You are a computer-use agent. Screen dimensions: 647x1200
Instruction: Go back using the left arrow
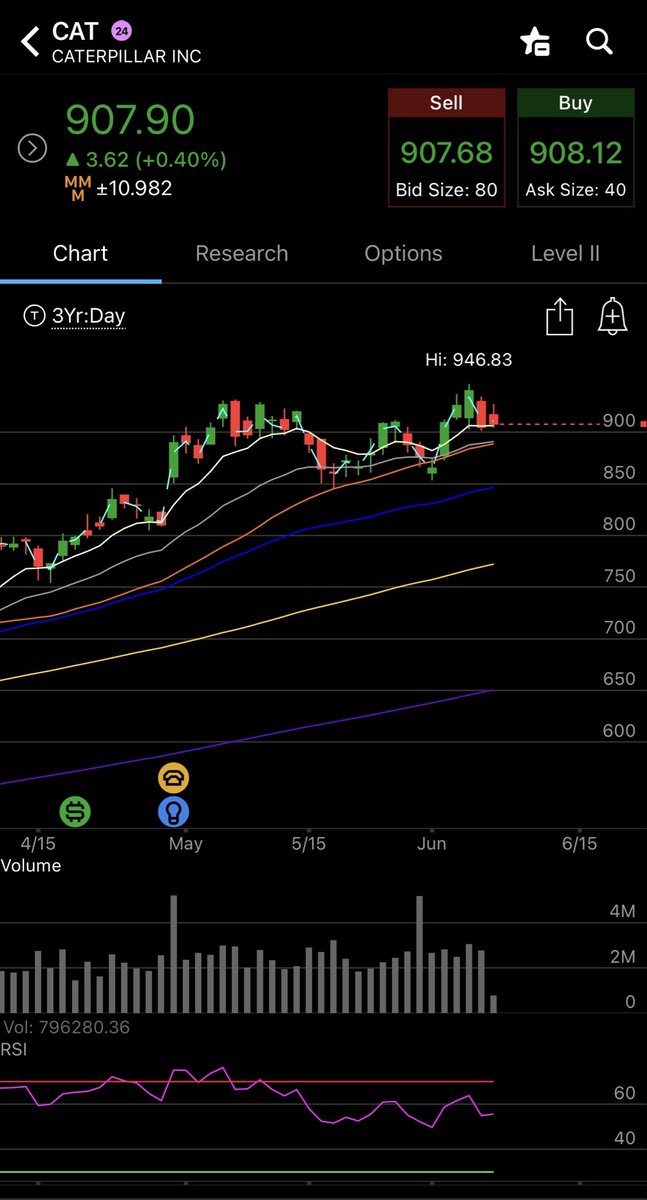(30, 42)
